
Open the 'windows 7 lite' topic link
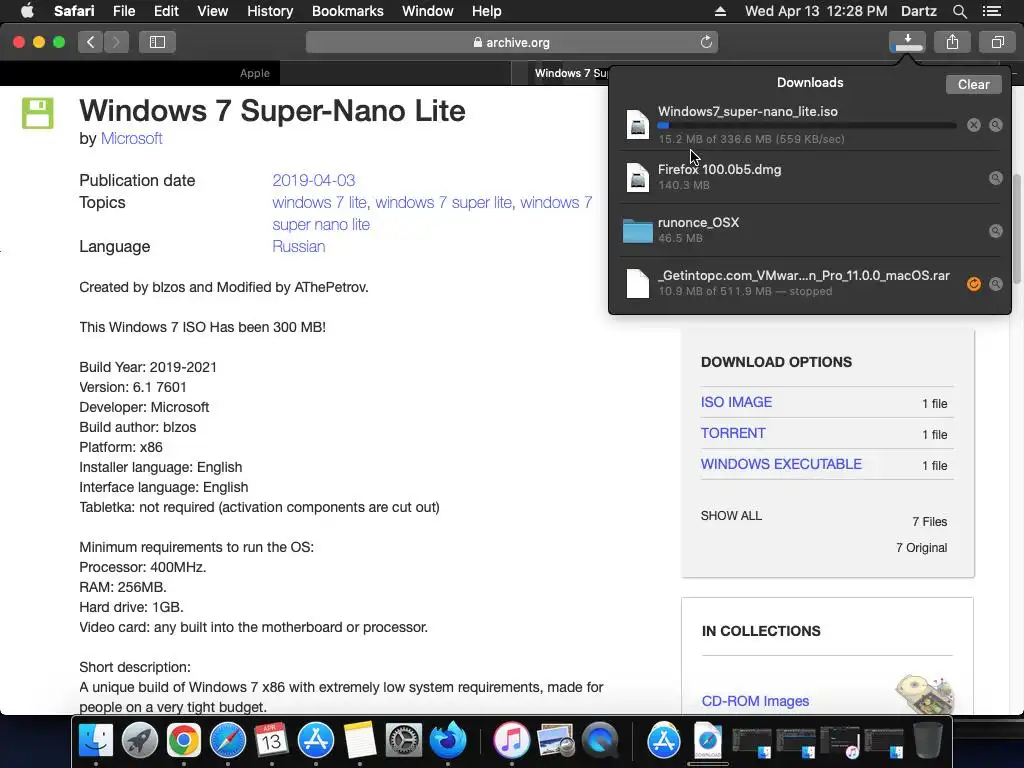(319, 202)
